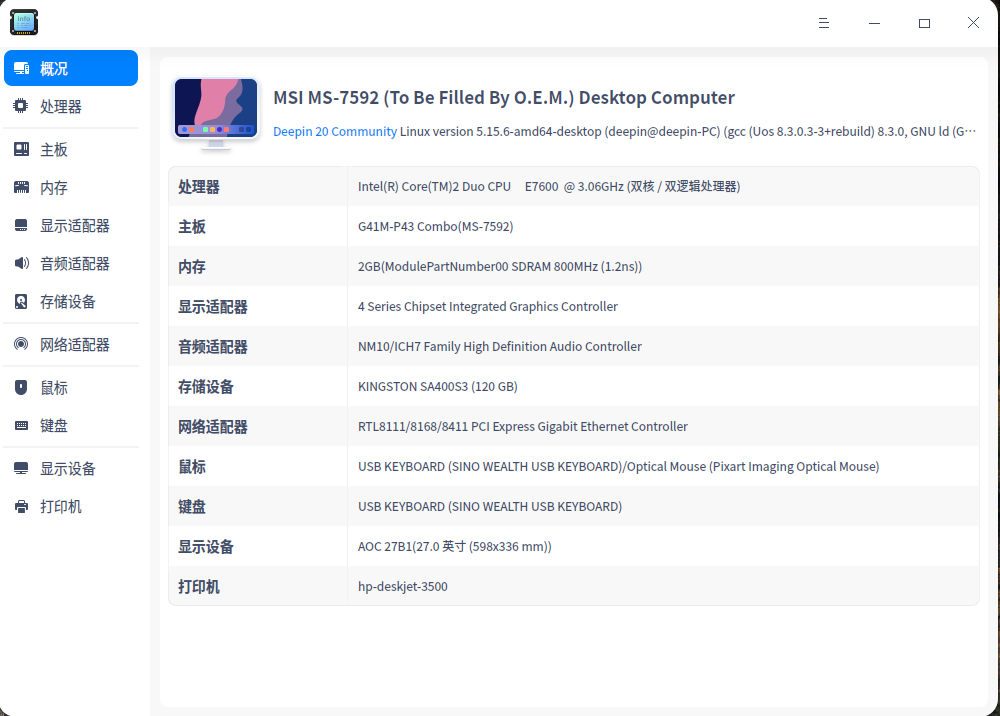Click the printer icon in sidebar
Viewport: 1000px width, 716px height.
[x=21, y=506]
